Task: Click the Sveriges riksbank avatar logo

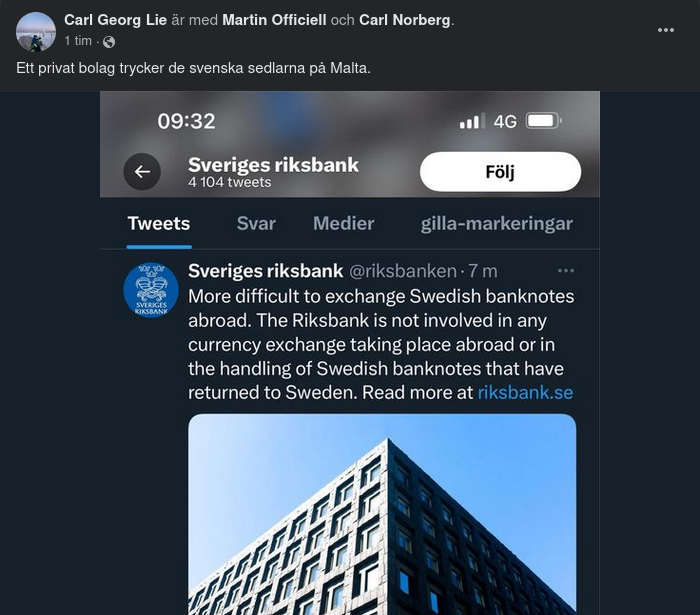Action: [x=151, y=290]
